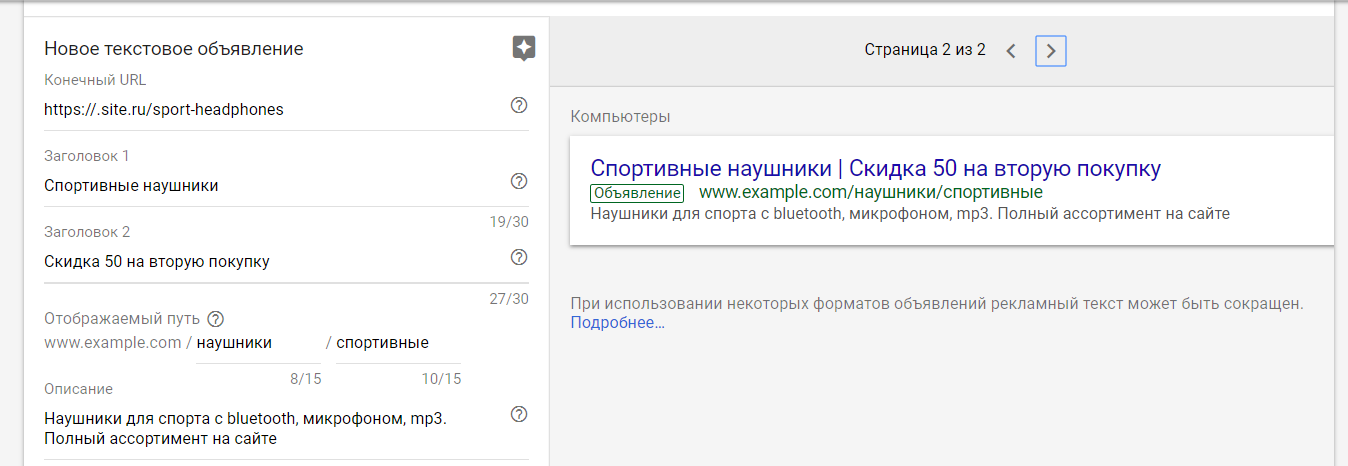Go to the next preview page arrow
Viewport: 1348px width, 466px height.
(1050, 50)
